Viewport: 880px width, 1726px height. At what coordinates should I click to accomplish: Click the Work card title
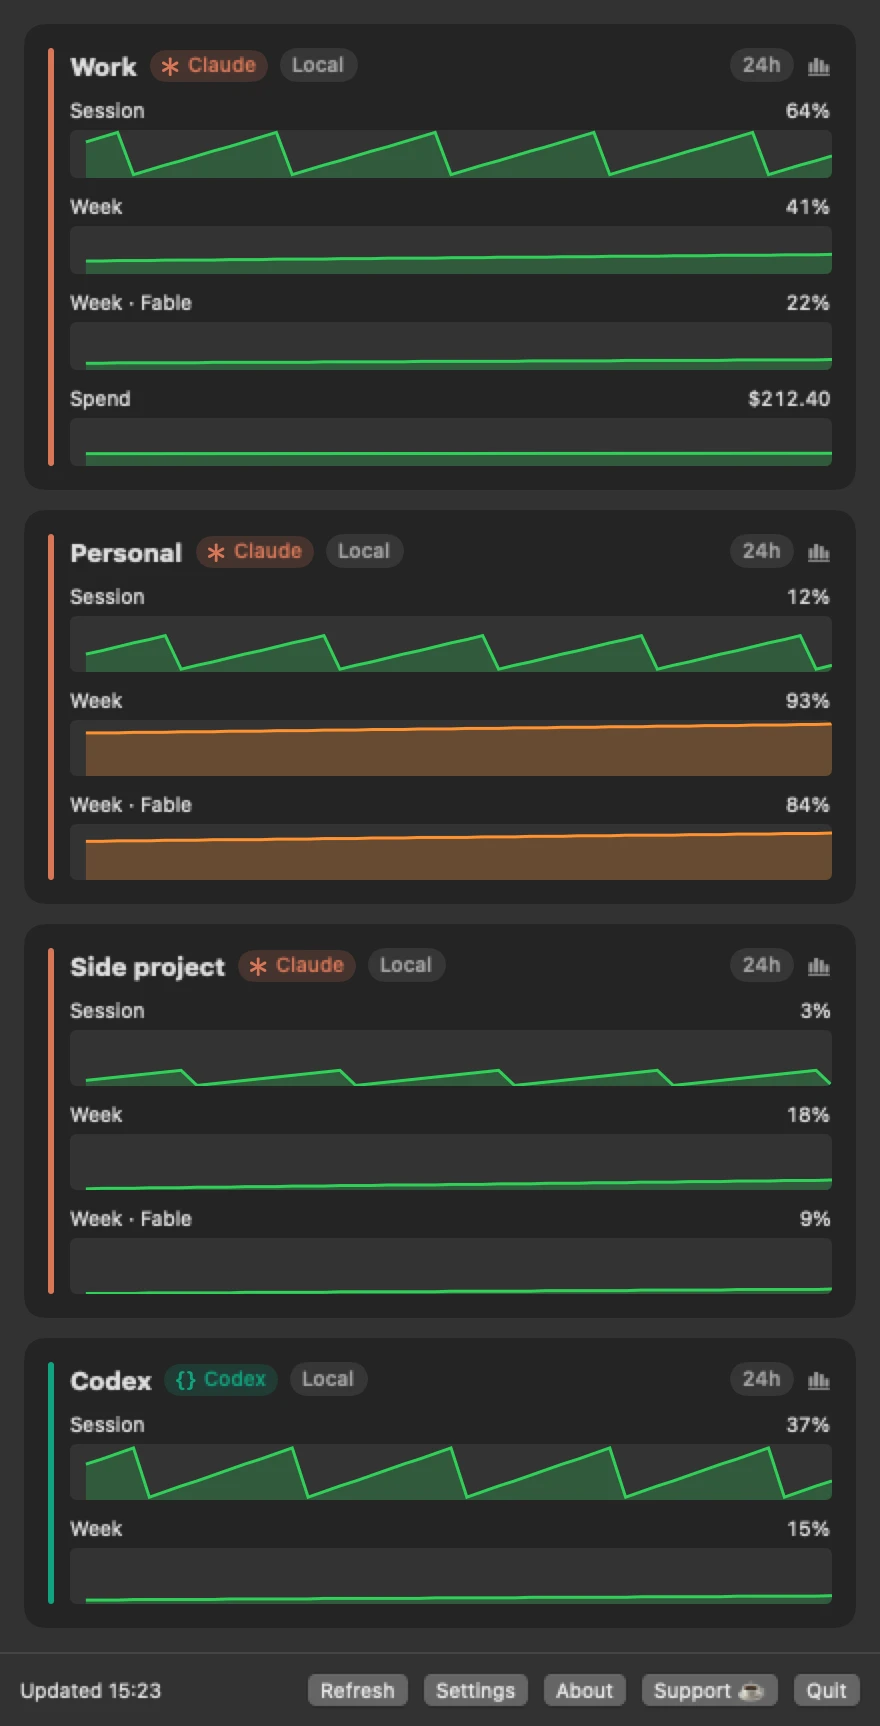point(103,67)
